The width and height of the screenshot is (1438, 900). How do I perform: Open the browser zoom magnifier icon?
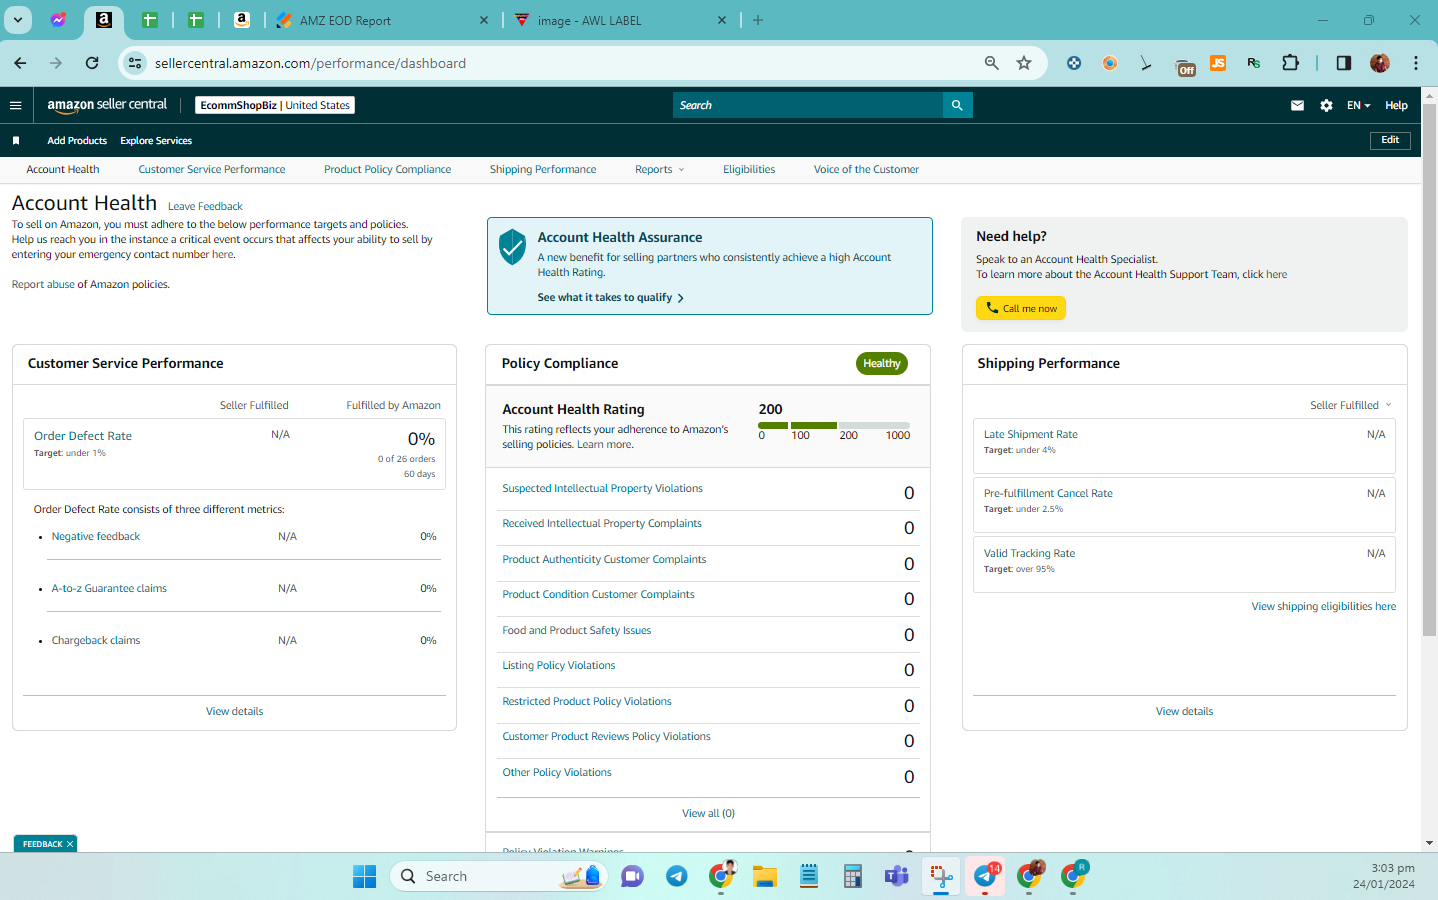(991, 63)
